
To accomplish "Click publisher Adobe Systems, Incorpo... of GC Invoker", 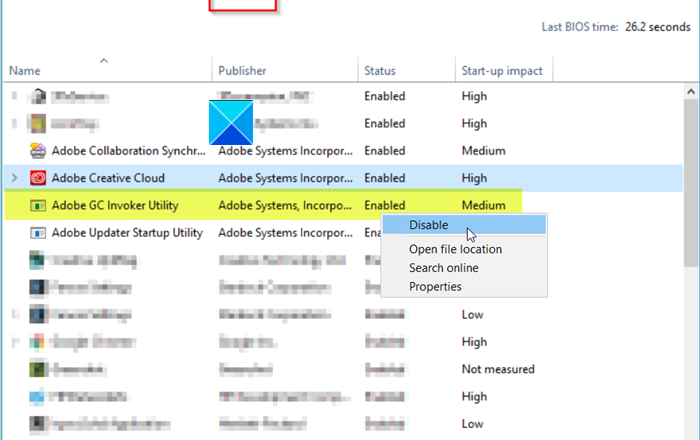I will coord(285,205).
